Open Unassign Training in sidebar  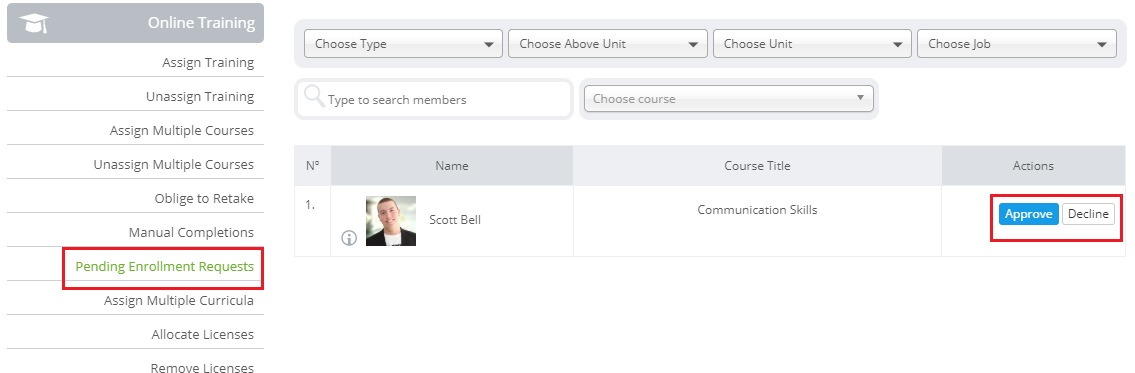click(x=200, y=96)
